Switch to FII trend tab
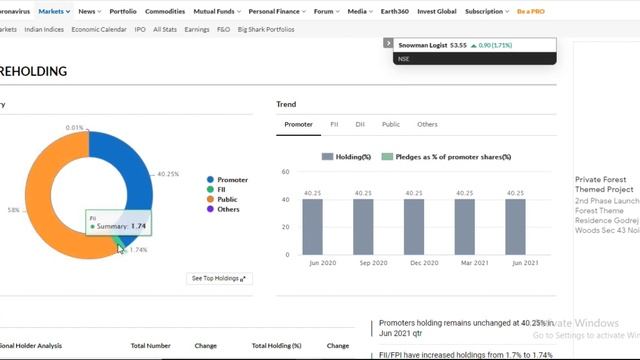Image resolution: width=640 pixels, height=360 pixels. coord(334,124)
